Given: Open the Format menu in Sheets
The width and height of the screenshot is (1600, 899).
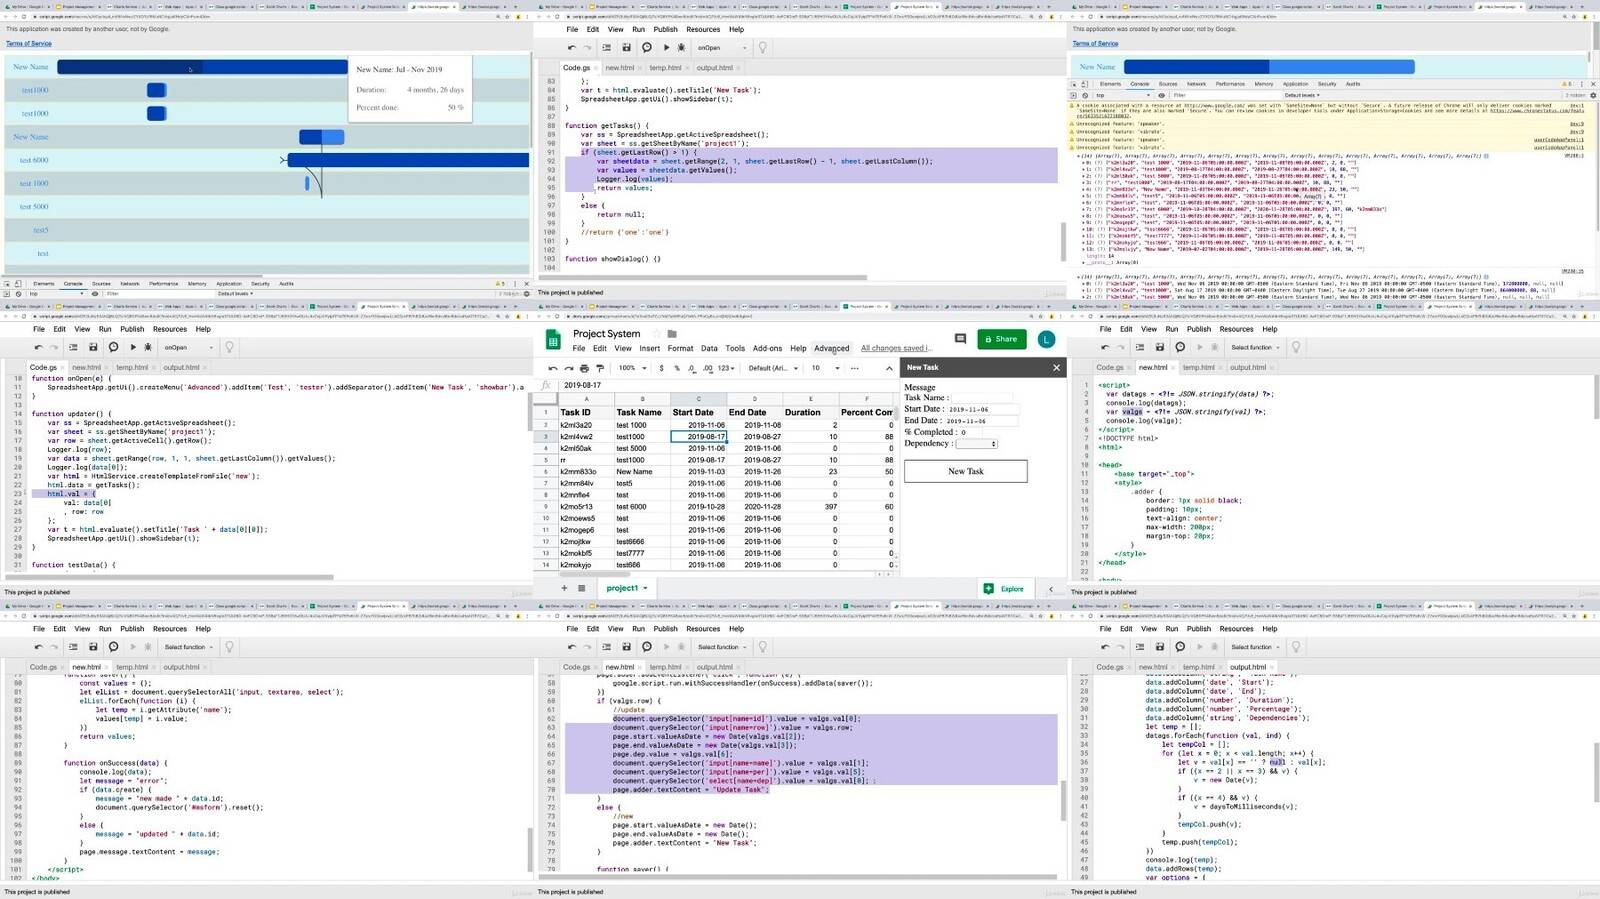Looking at the screenshot, I should coord(680,349).
